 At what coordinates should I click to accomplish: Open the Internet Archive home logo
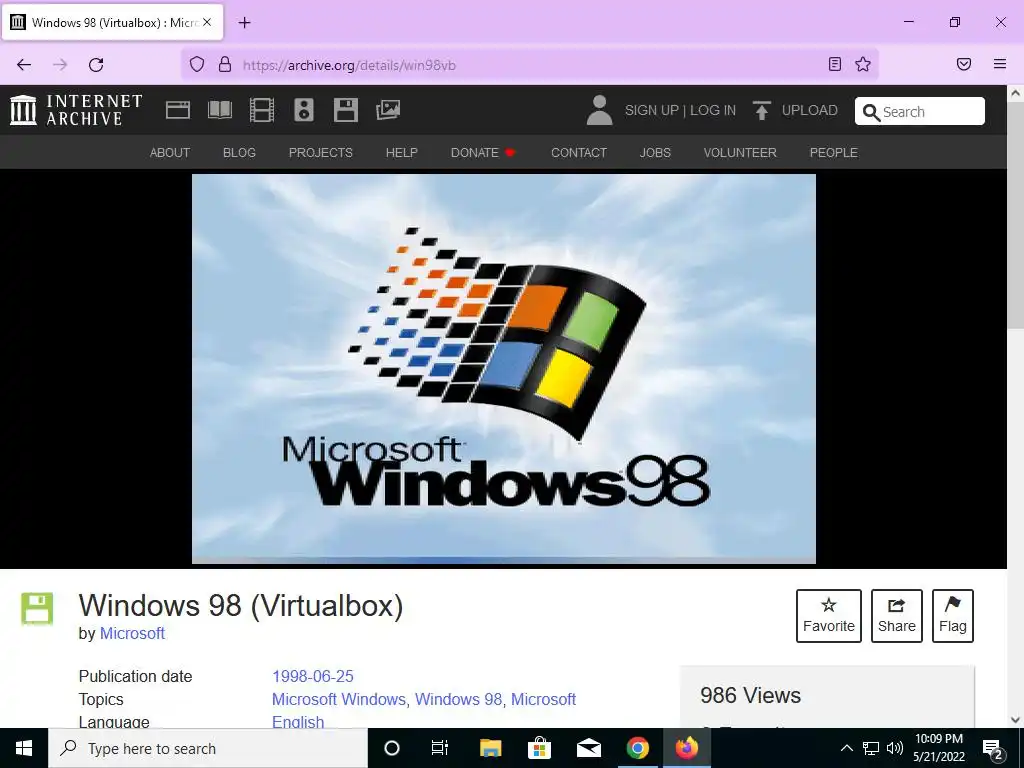(76, 110)
